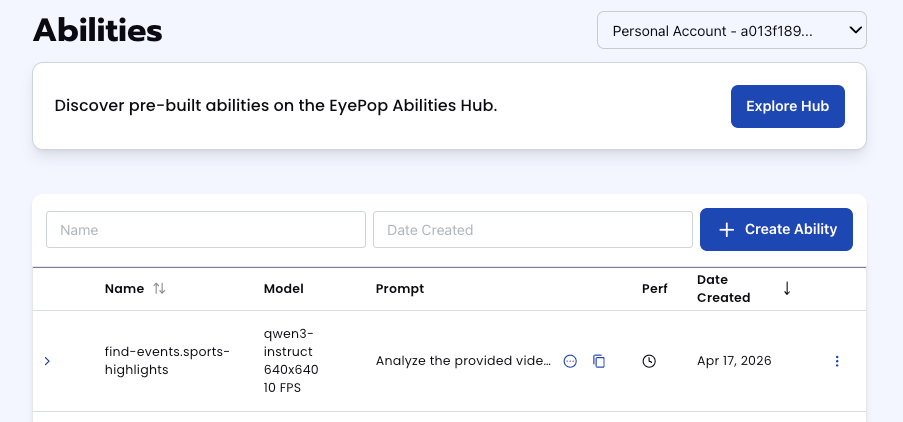The width and height of the screenshot is (903, 422).
Task: Click the truncated 'Analyze the provided vide…' prompt text
Action: (463, 361)
